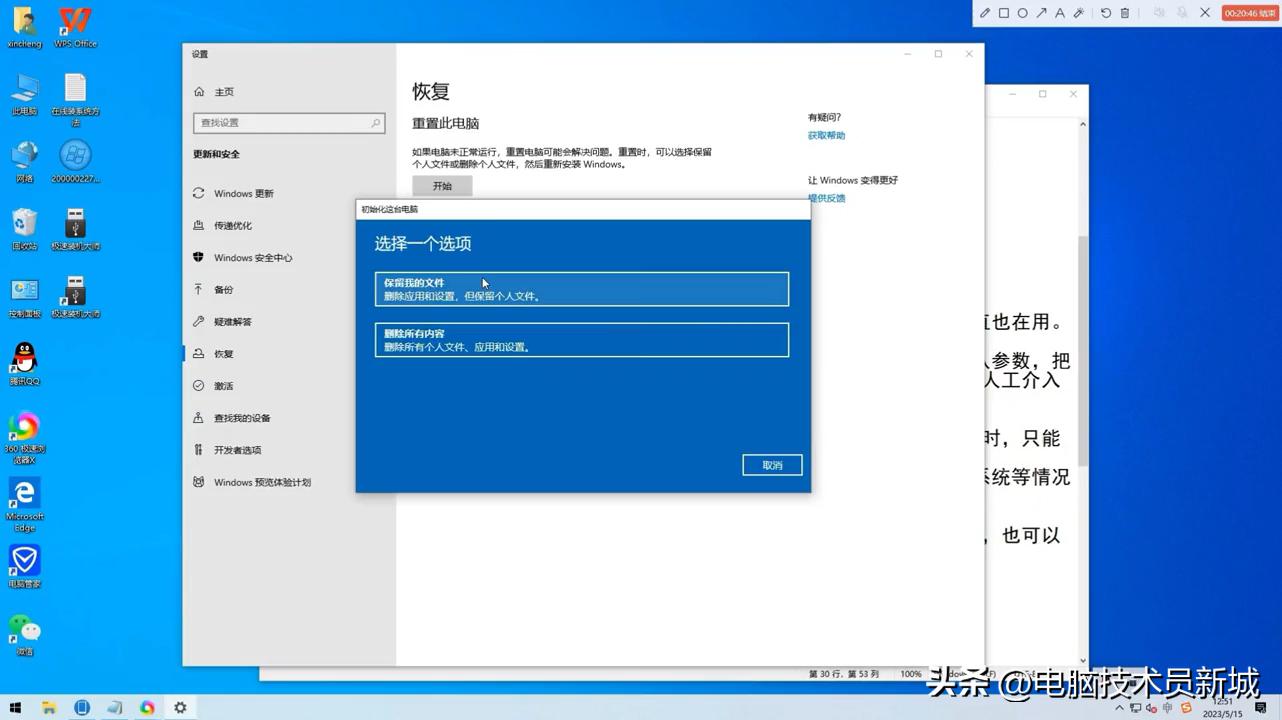Image resolution: width=1282 pixels, height=720 pixels.
Task: Select the Pen annotation tool
Action: pyautogui.click(x=985, y=13)
